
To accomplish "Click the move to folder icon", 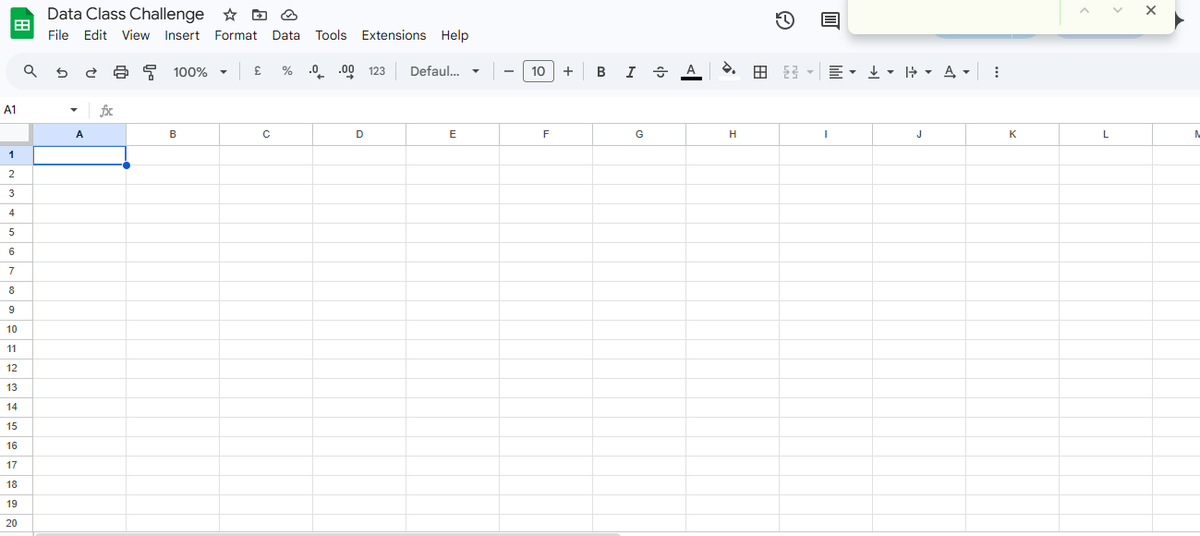I will (x=259, y=15).
